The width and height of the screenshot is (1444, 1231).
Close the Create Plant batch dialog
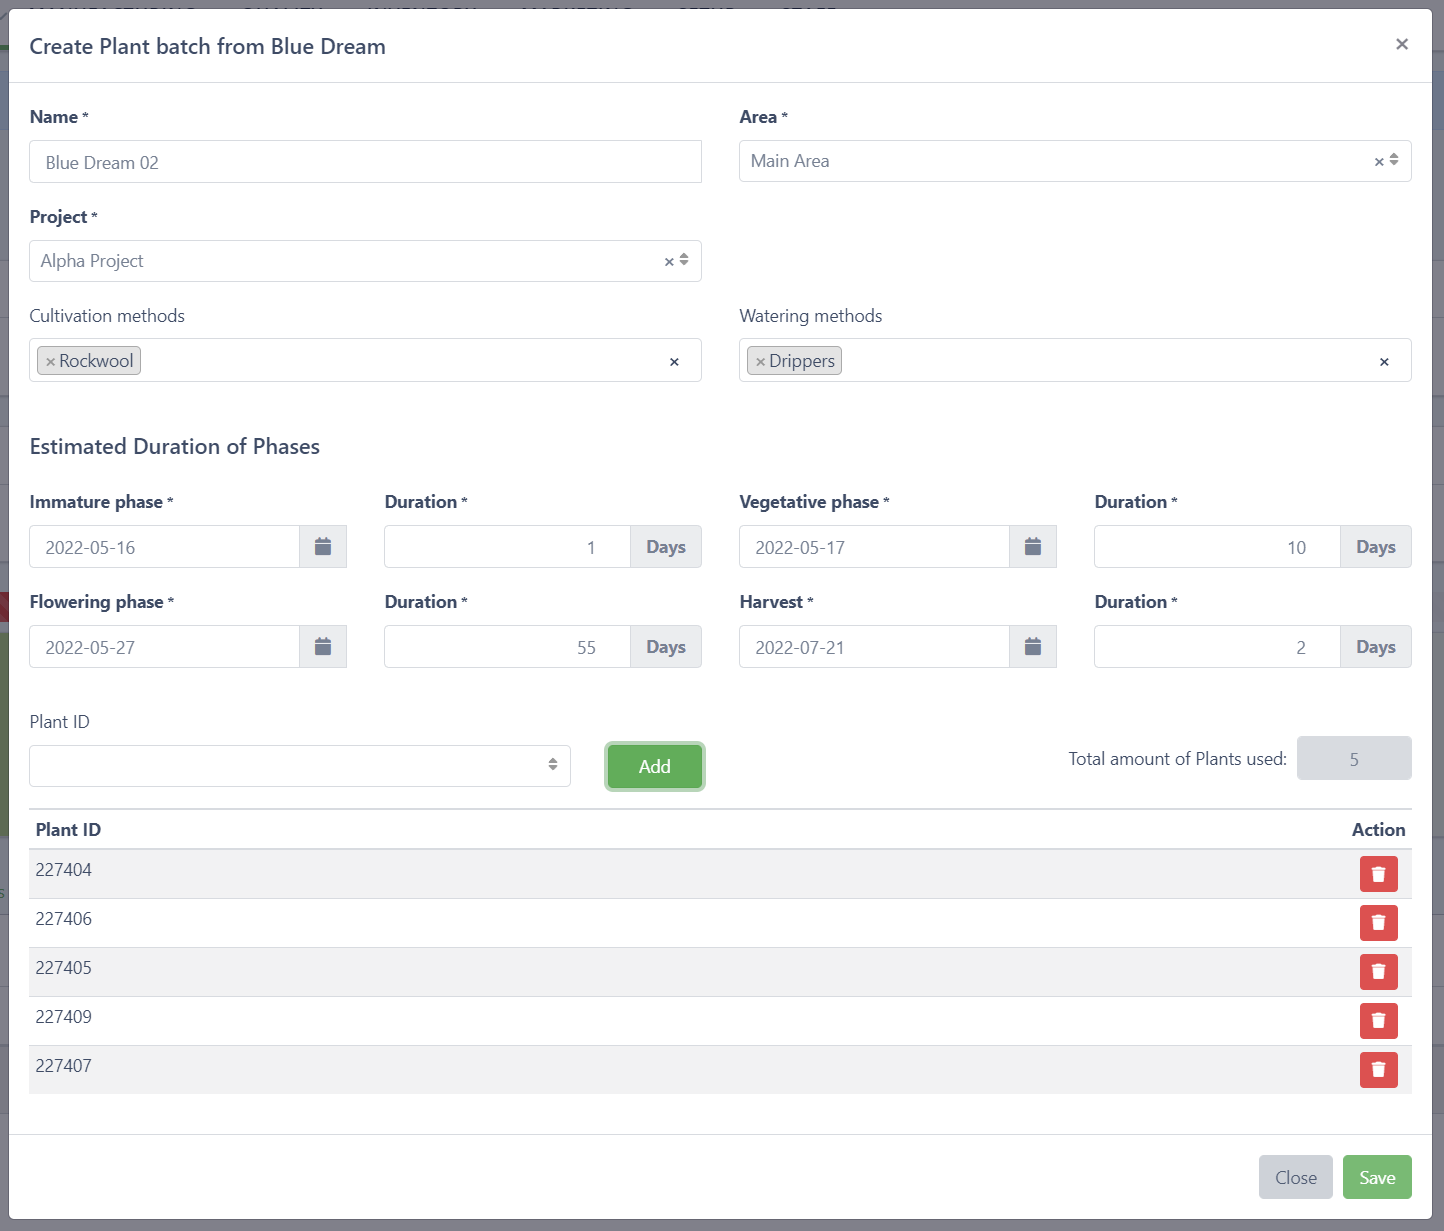click(x=1401, y=44)
